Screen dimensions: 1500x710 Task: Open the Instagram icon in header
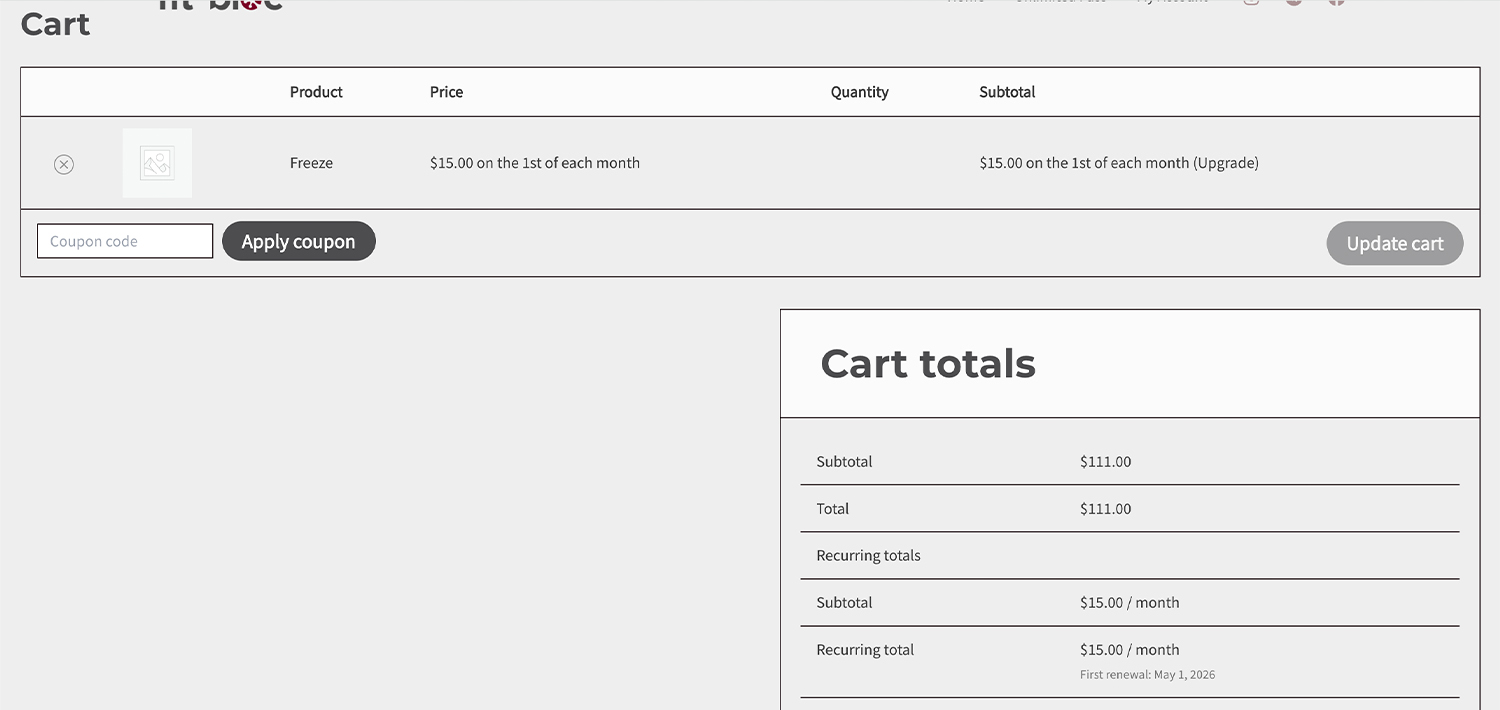(x=1251, y=2)
